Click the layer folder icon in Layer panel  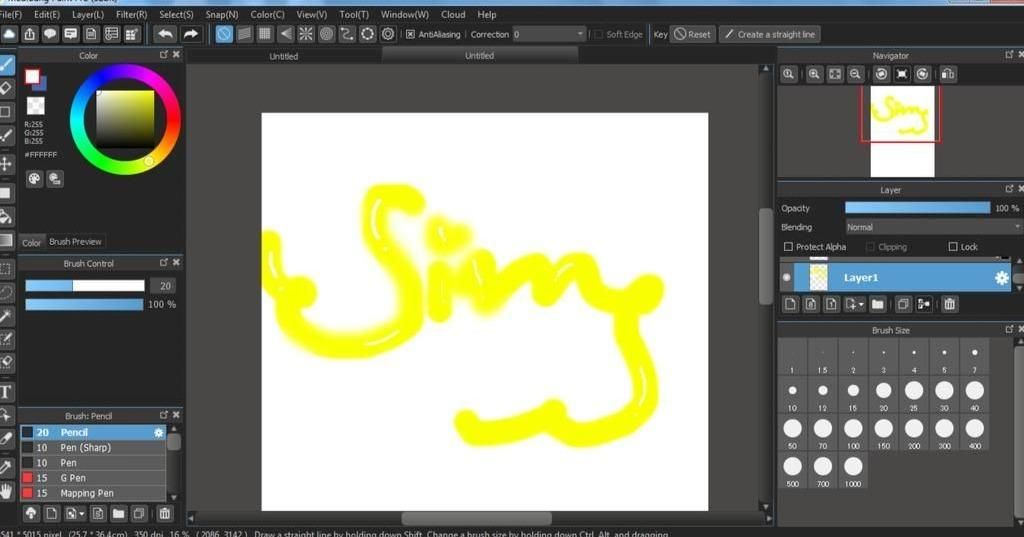[x=877, y=304]
